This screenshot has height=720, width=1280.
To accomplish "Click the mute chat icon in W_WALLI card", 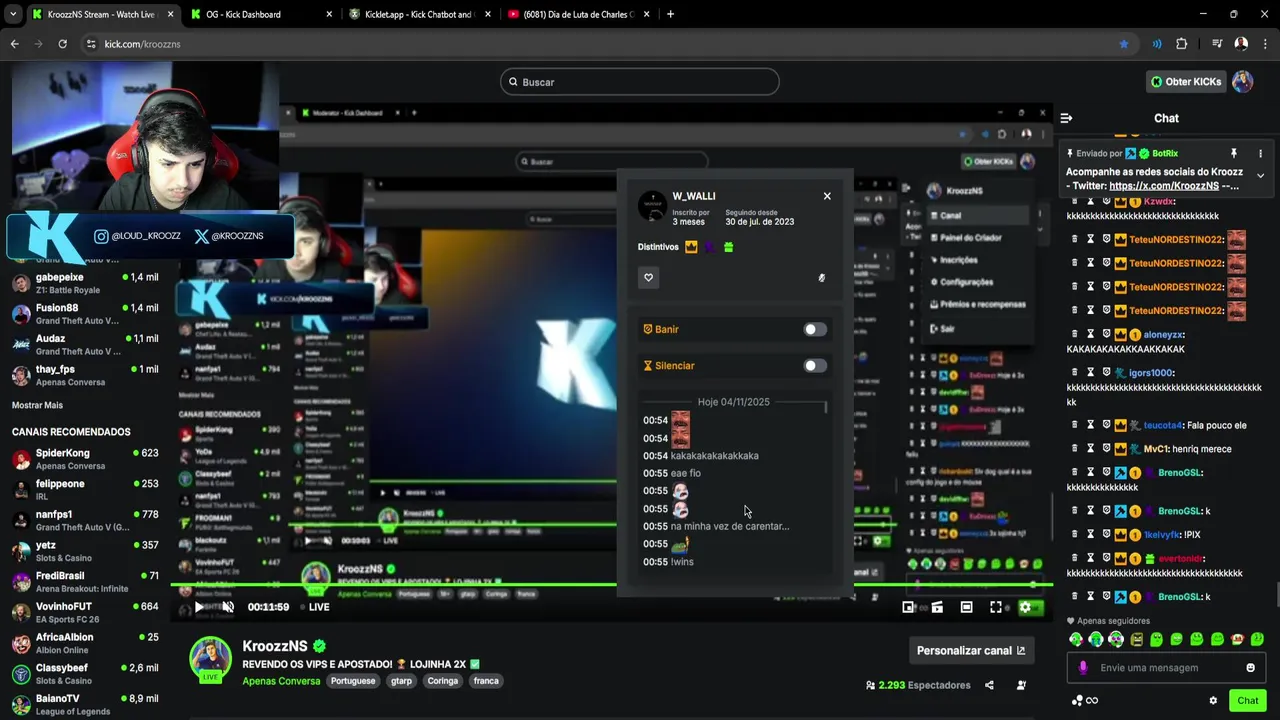I will (822, 278).
